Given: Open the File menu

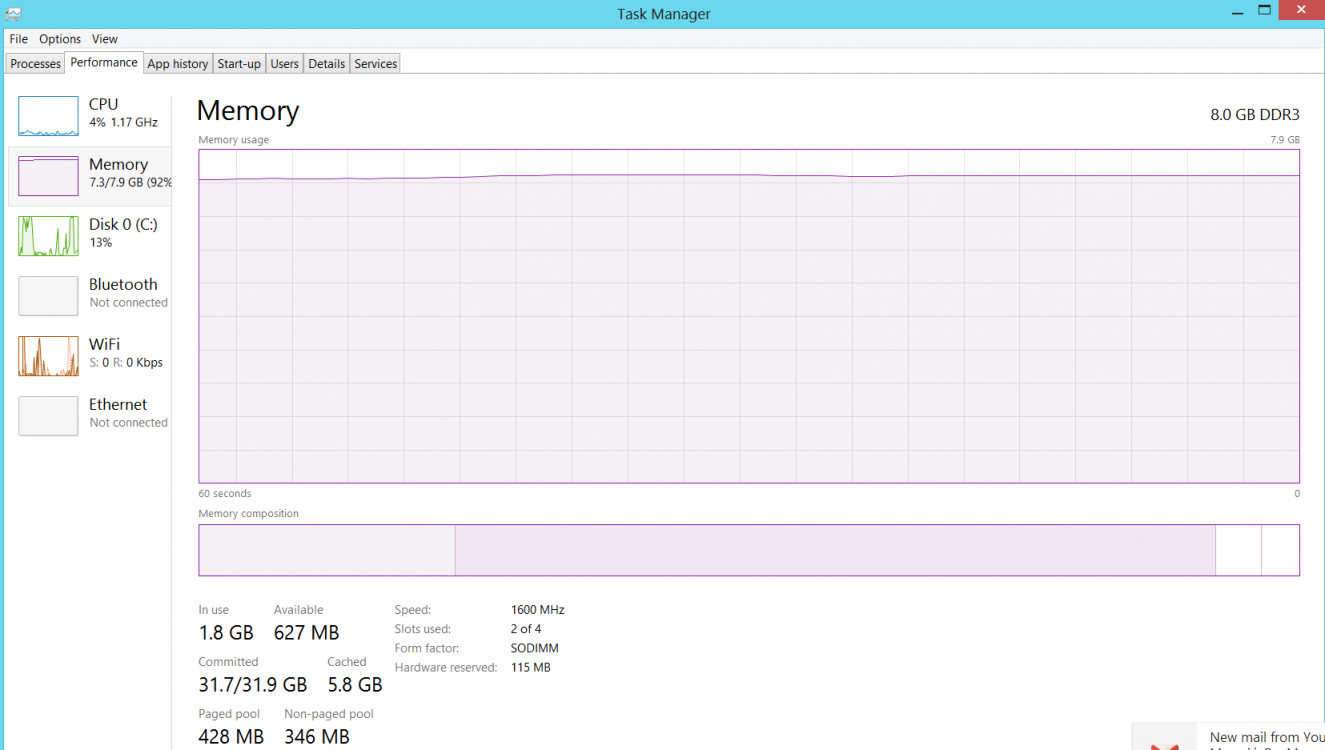Looking at the screenshot, I should coord(18,39).
